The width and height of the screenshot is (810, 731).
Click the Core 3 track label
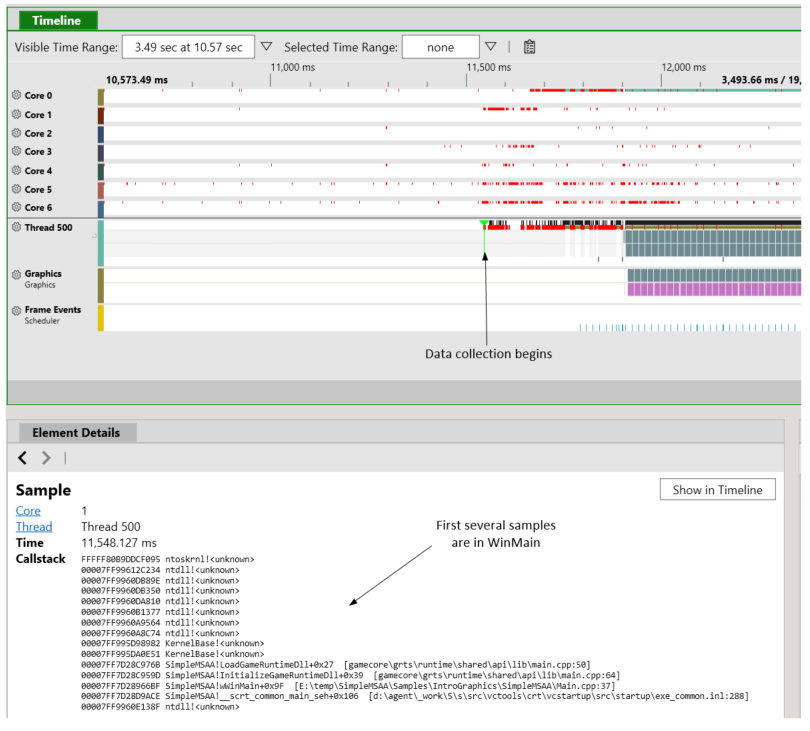point(38,151)
